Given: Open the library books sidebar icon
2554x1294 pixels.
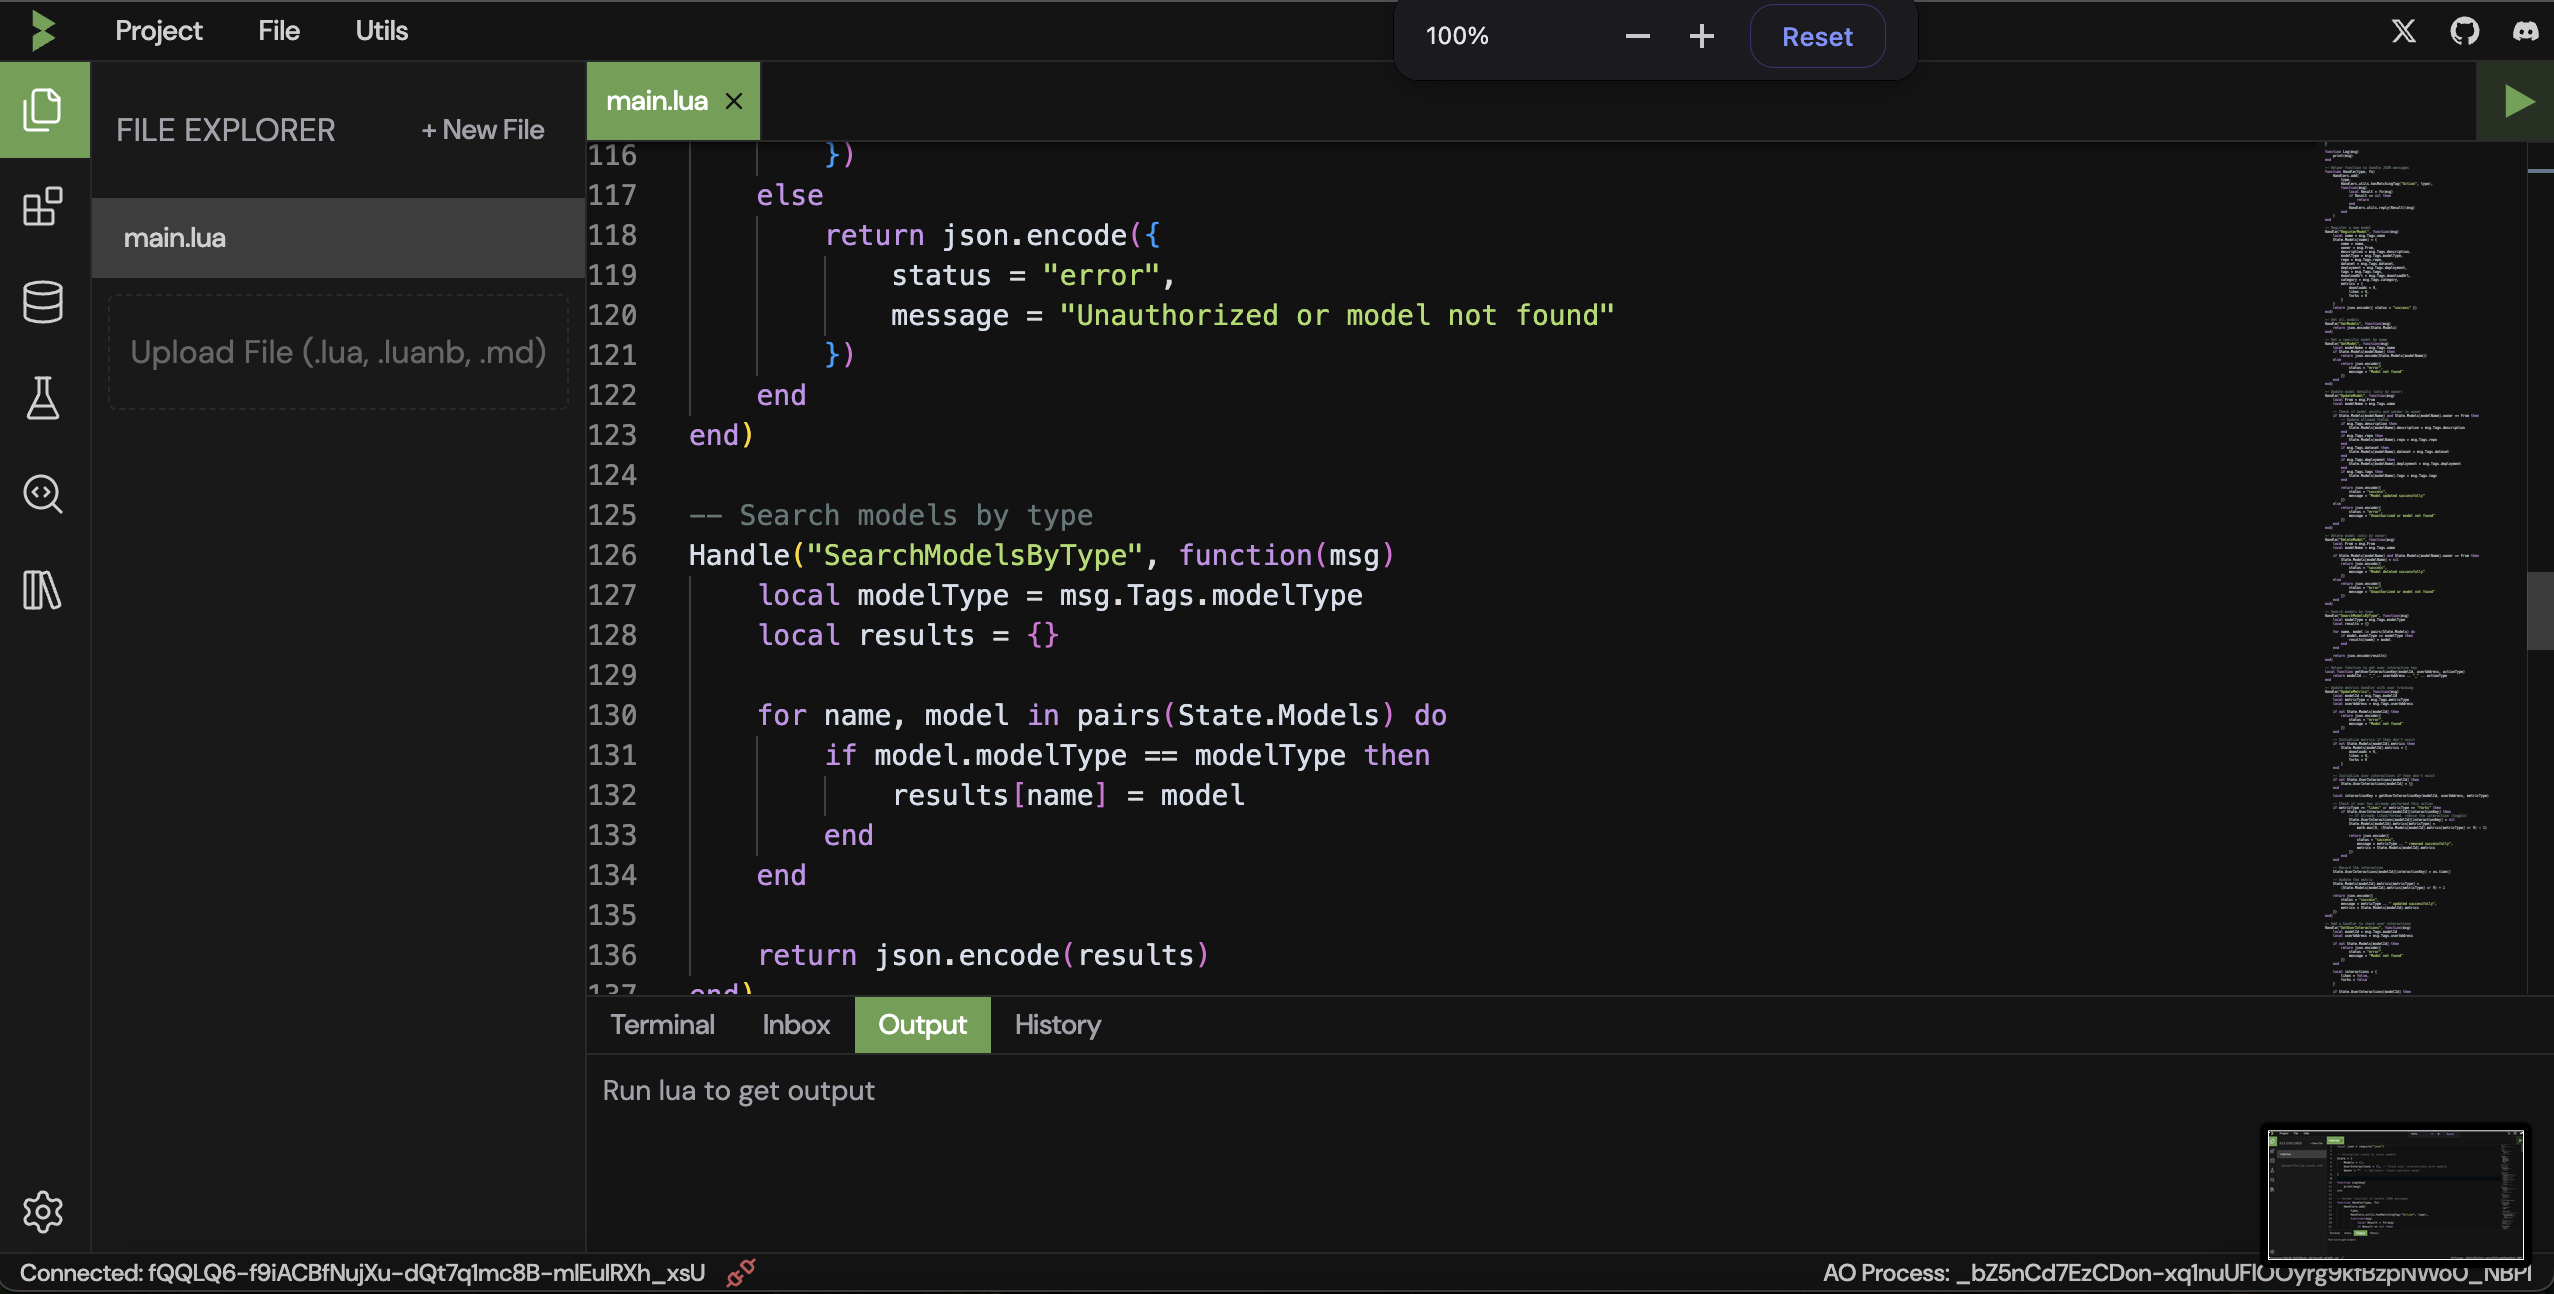Looking at the screenshot, I should click(x=43, y=590).
